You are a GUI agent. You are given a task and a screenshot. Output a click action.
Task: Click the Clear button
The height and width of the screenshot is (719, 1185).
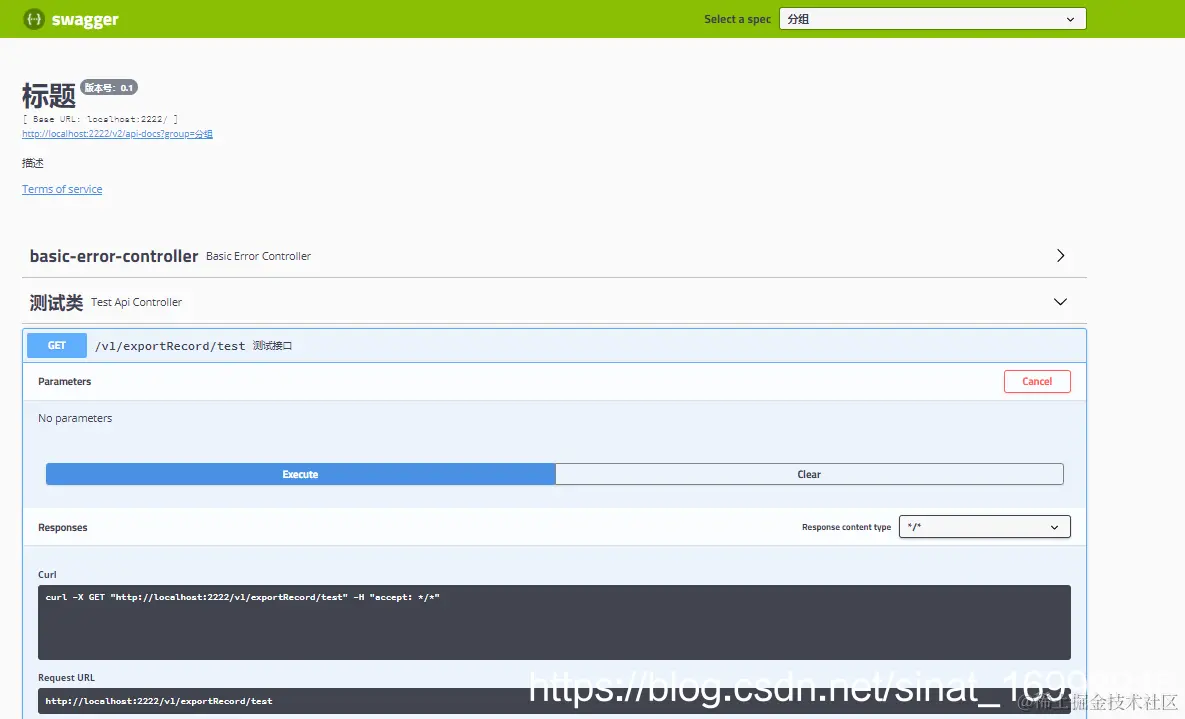pos(809,474)
